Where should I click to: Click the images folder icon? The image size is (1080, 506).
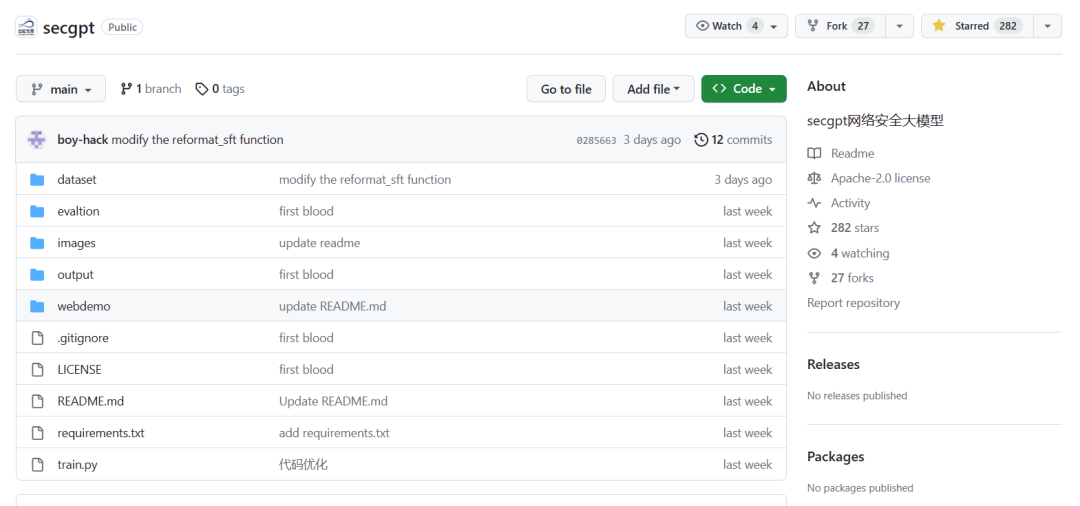click(37, 243)
